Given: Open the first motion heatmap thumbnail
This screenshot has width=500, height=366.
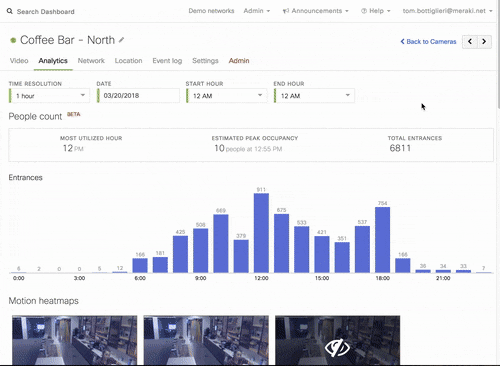Looking at the screenshot, I should tap(75, 340).
